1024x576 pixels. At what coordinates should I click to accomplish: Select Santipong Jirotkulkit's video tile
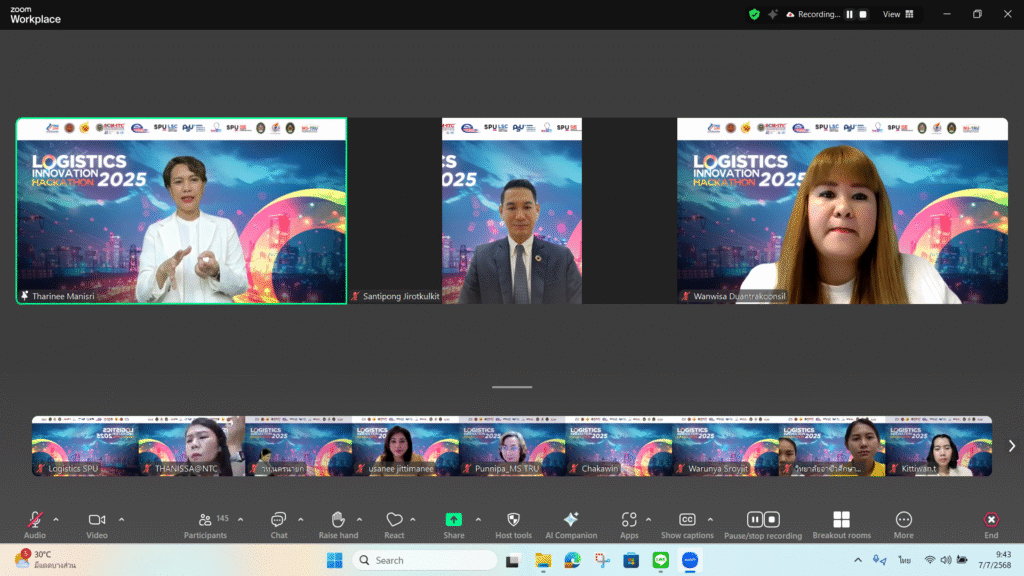point(512,211)
